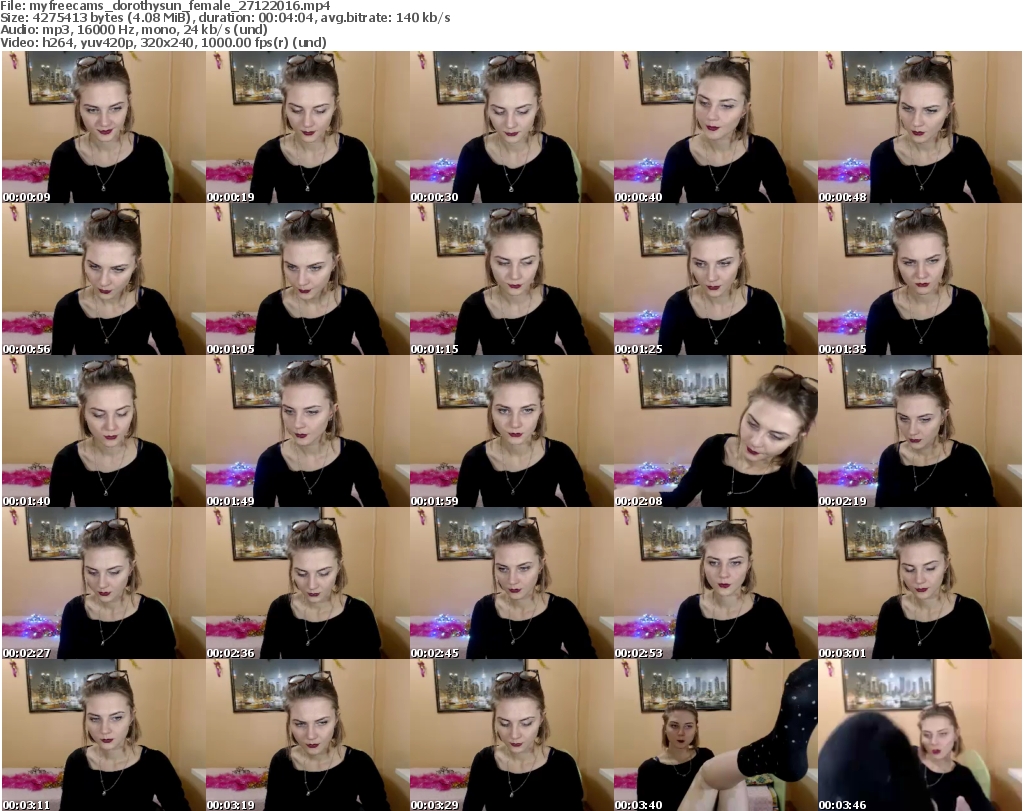Viewport: 1024px width, 811px height.
Task: Click the 'Size: 4275413 bytes' info line
Action: coord(225,18)
